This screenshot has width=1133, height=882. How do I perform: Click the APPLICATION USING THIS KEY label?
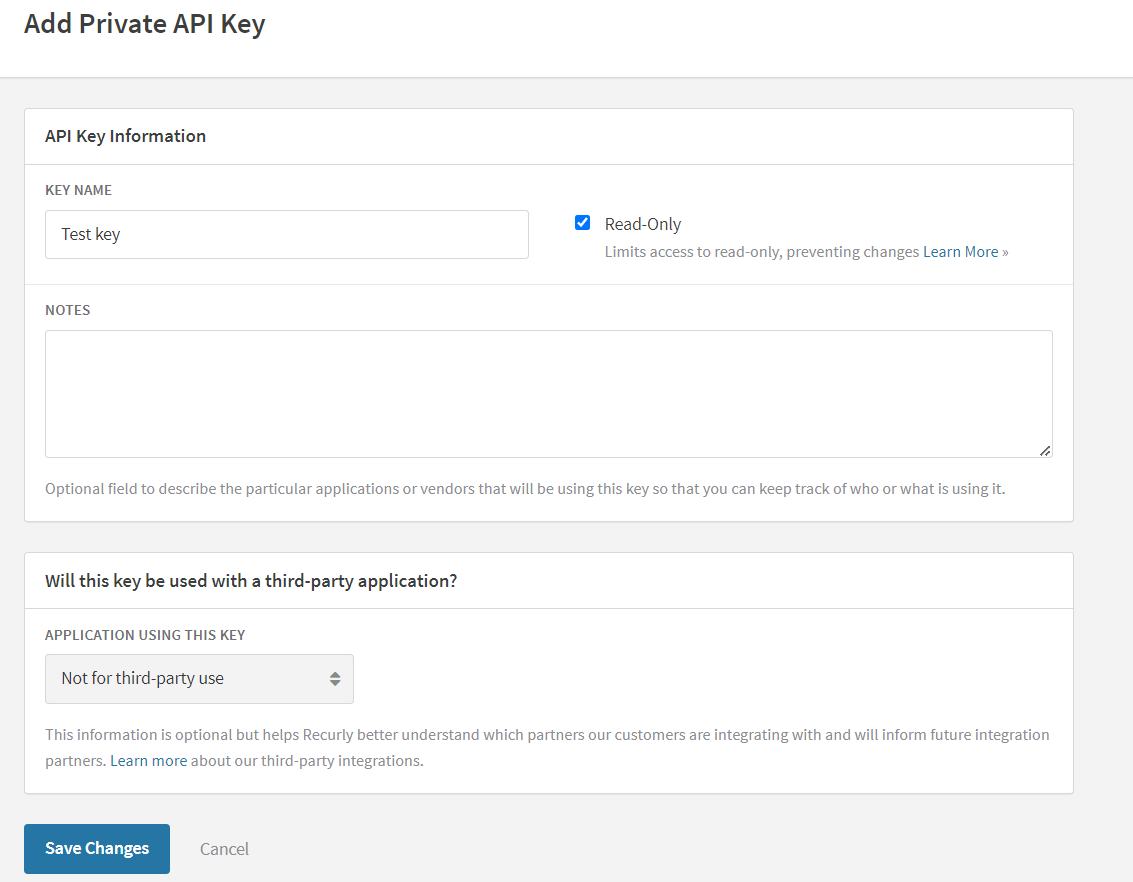pyautogui.click(x=145, y=635)
